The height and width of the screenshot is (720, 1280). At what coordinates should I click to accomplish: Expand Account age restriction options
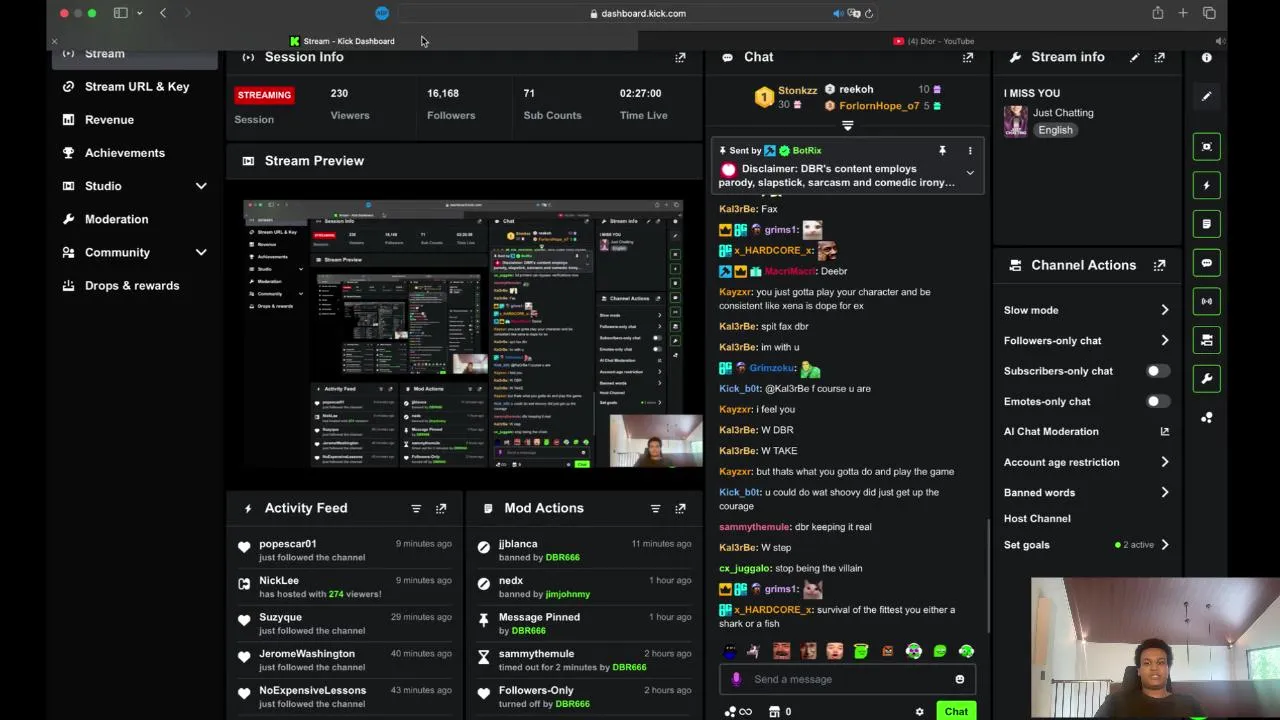point(1164,462)
